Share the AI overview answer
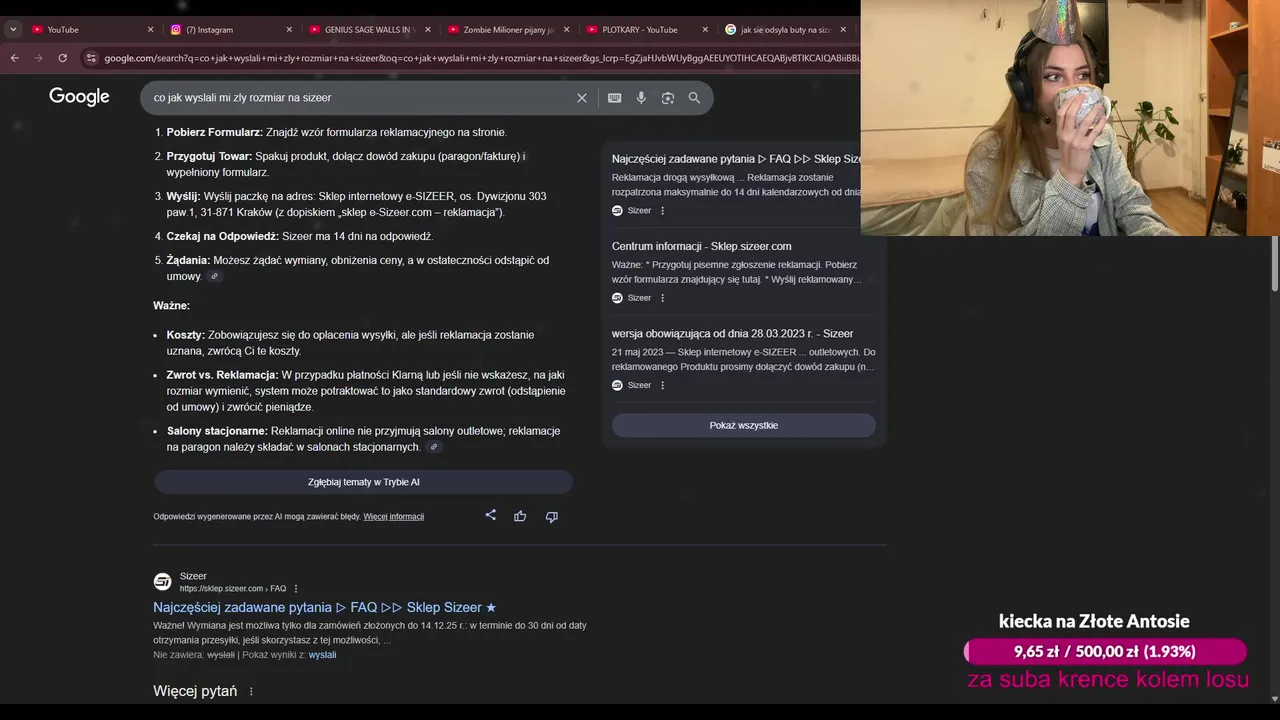The width and height of the screenshot is (1280, 720). pyautogui.click(x=490, y=516)
